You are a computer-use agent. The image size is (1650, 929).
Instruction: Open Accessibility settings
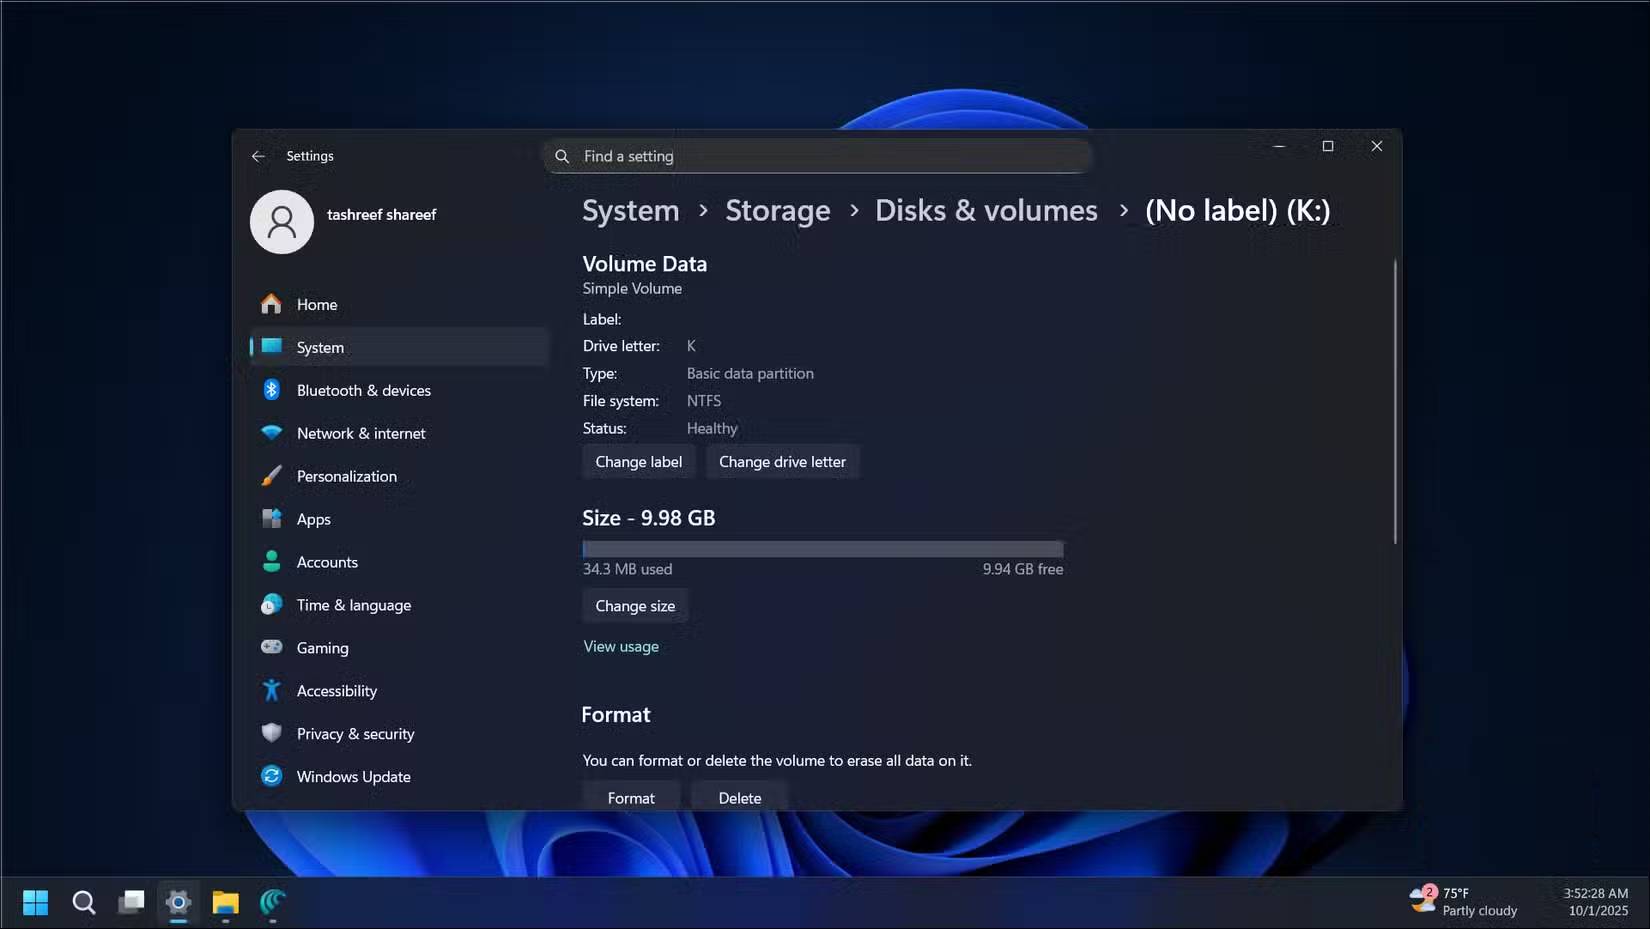[337, 690]
